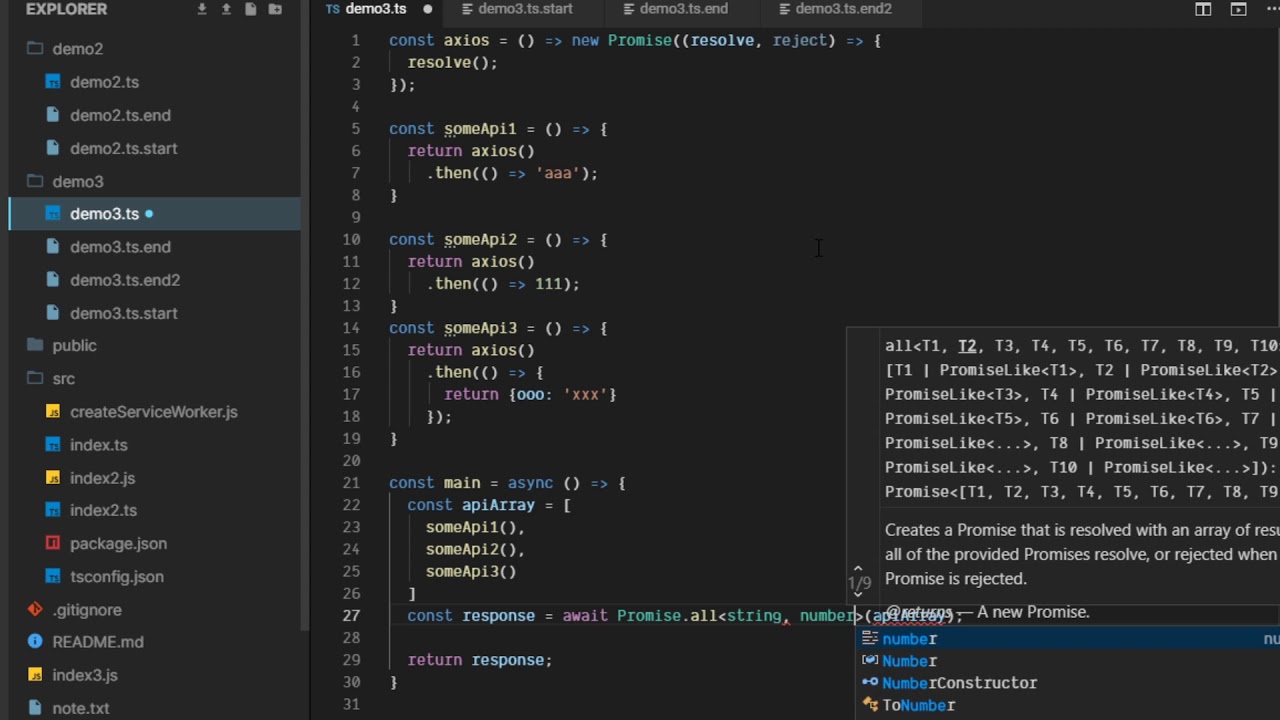Click the keyword icon of the 'number' suggestion

point(870,639)
